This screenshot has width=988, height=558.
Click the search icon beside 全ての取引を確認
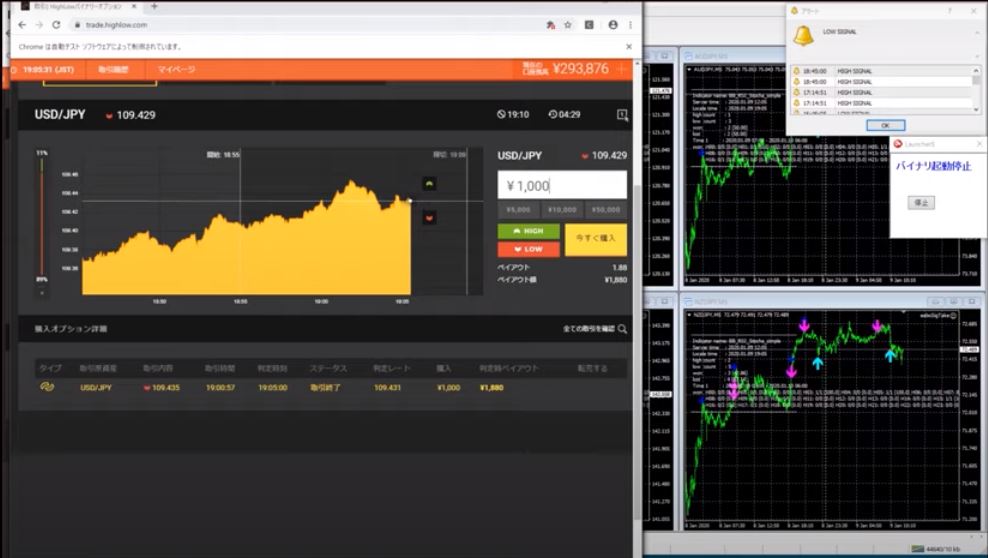tap(622, 329)
